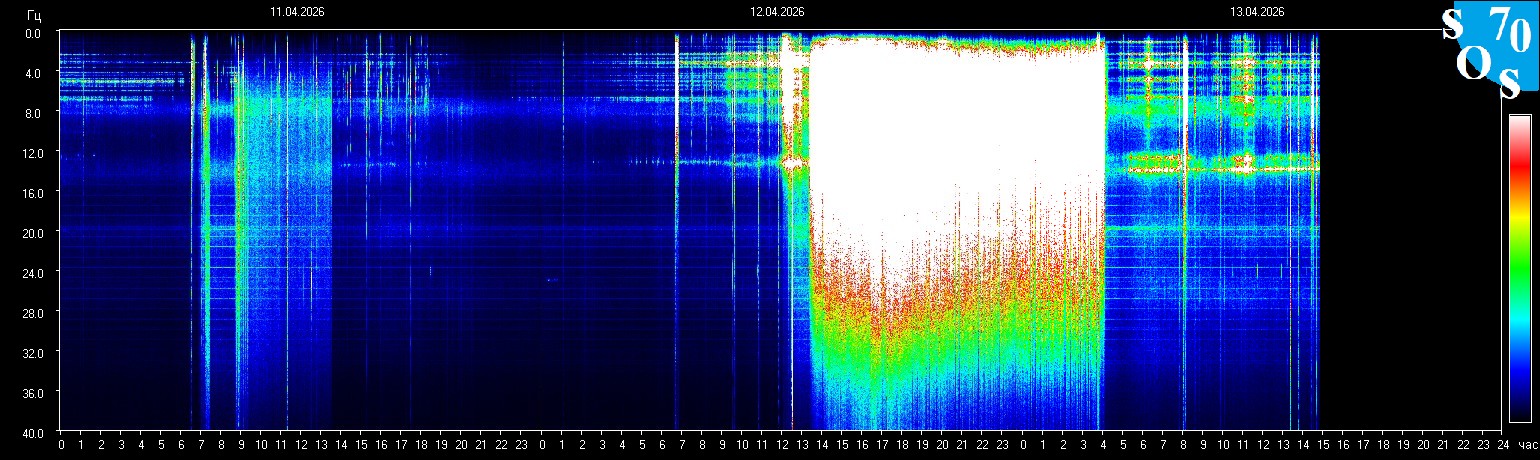Click the 28.0 frequency tick label
This screenshot has width=1540, height=460.
coord(33,312)
